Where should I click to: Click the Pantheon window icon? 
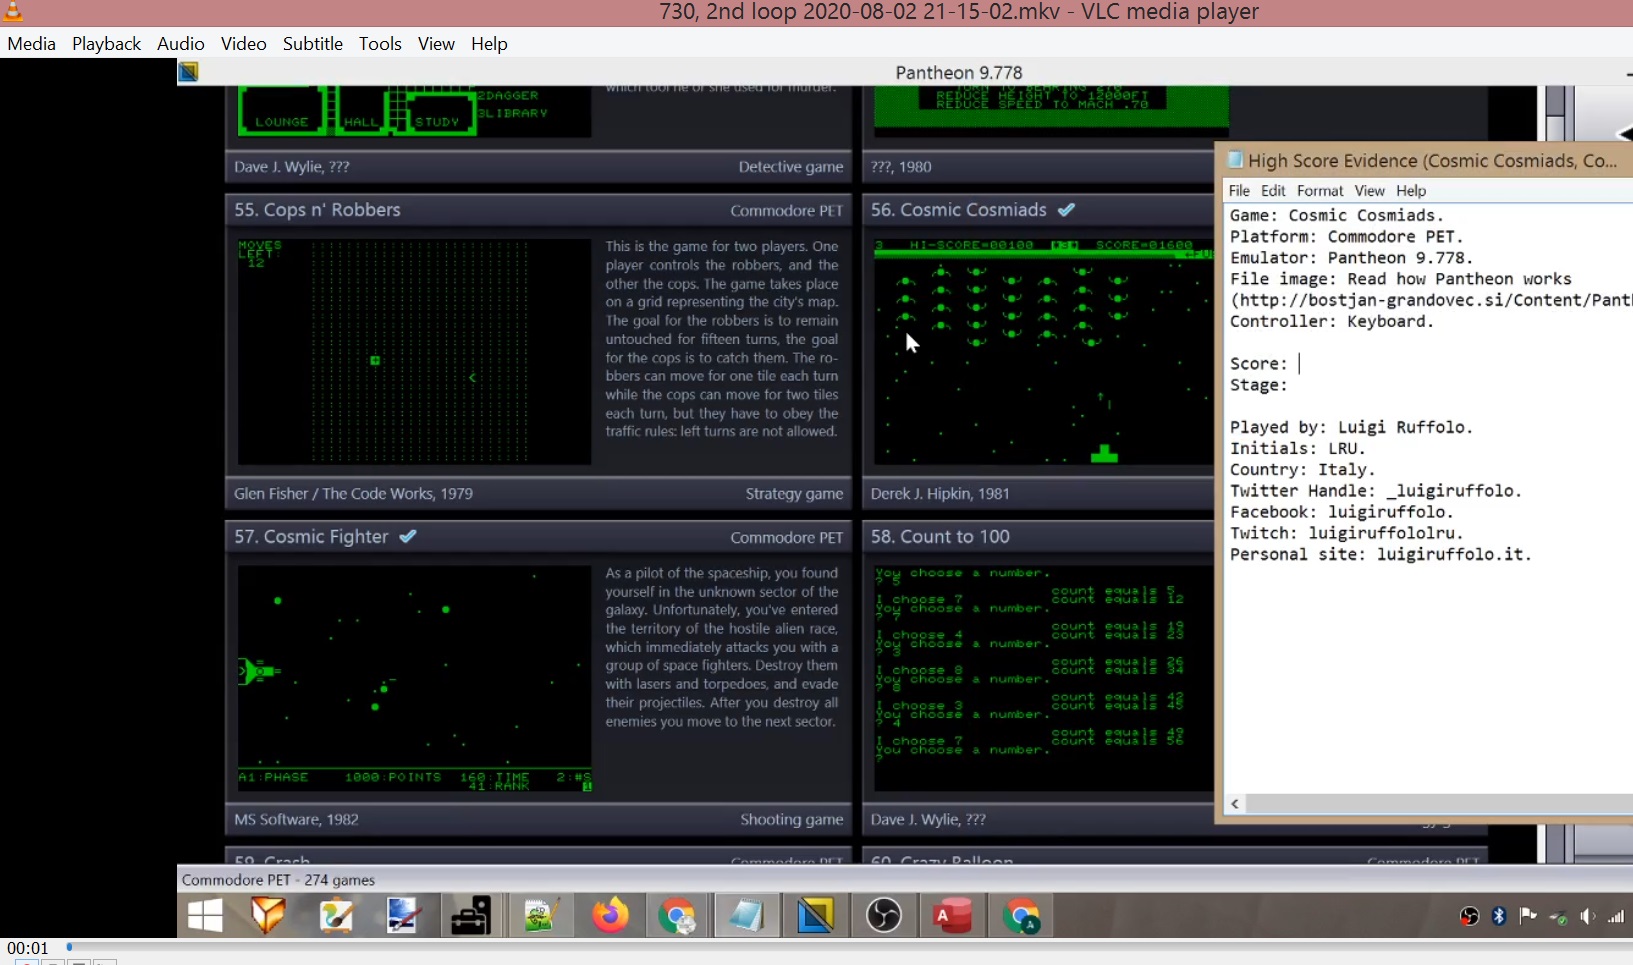(188, 72)
